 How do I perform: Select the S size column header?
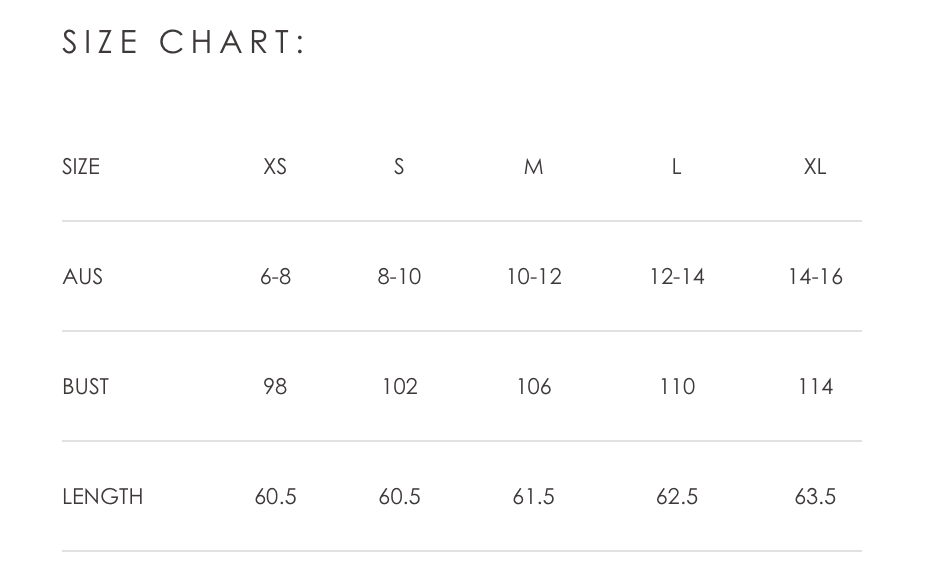coord(399,167)
